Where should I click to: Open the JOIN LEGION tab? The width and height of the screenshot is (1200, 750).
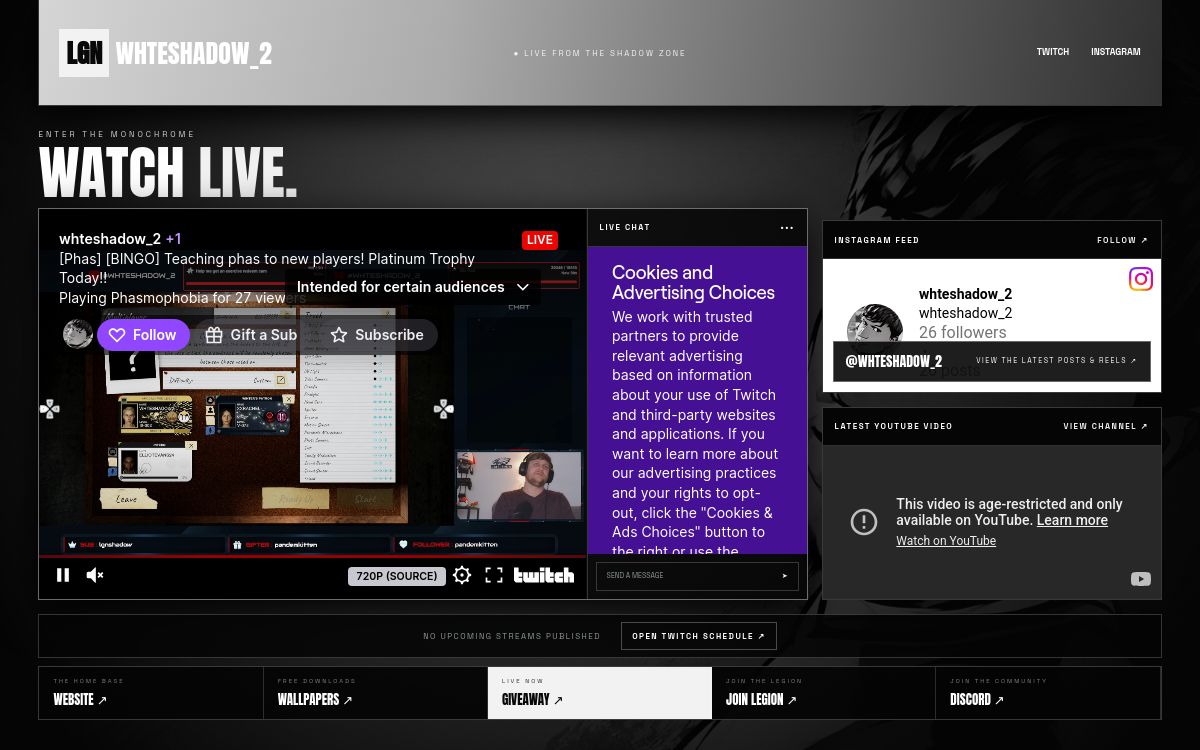click(824, 693)
